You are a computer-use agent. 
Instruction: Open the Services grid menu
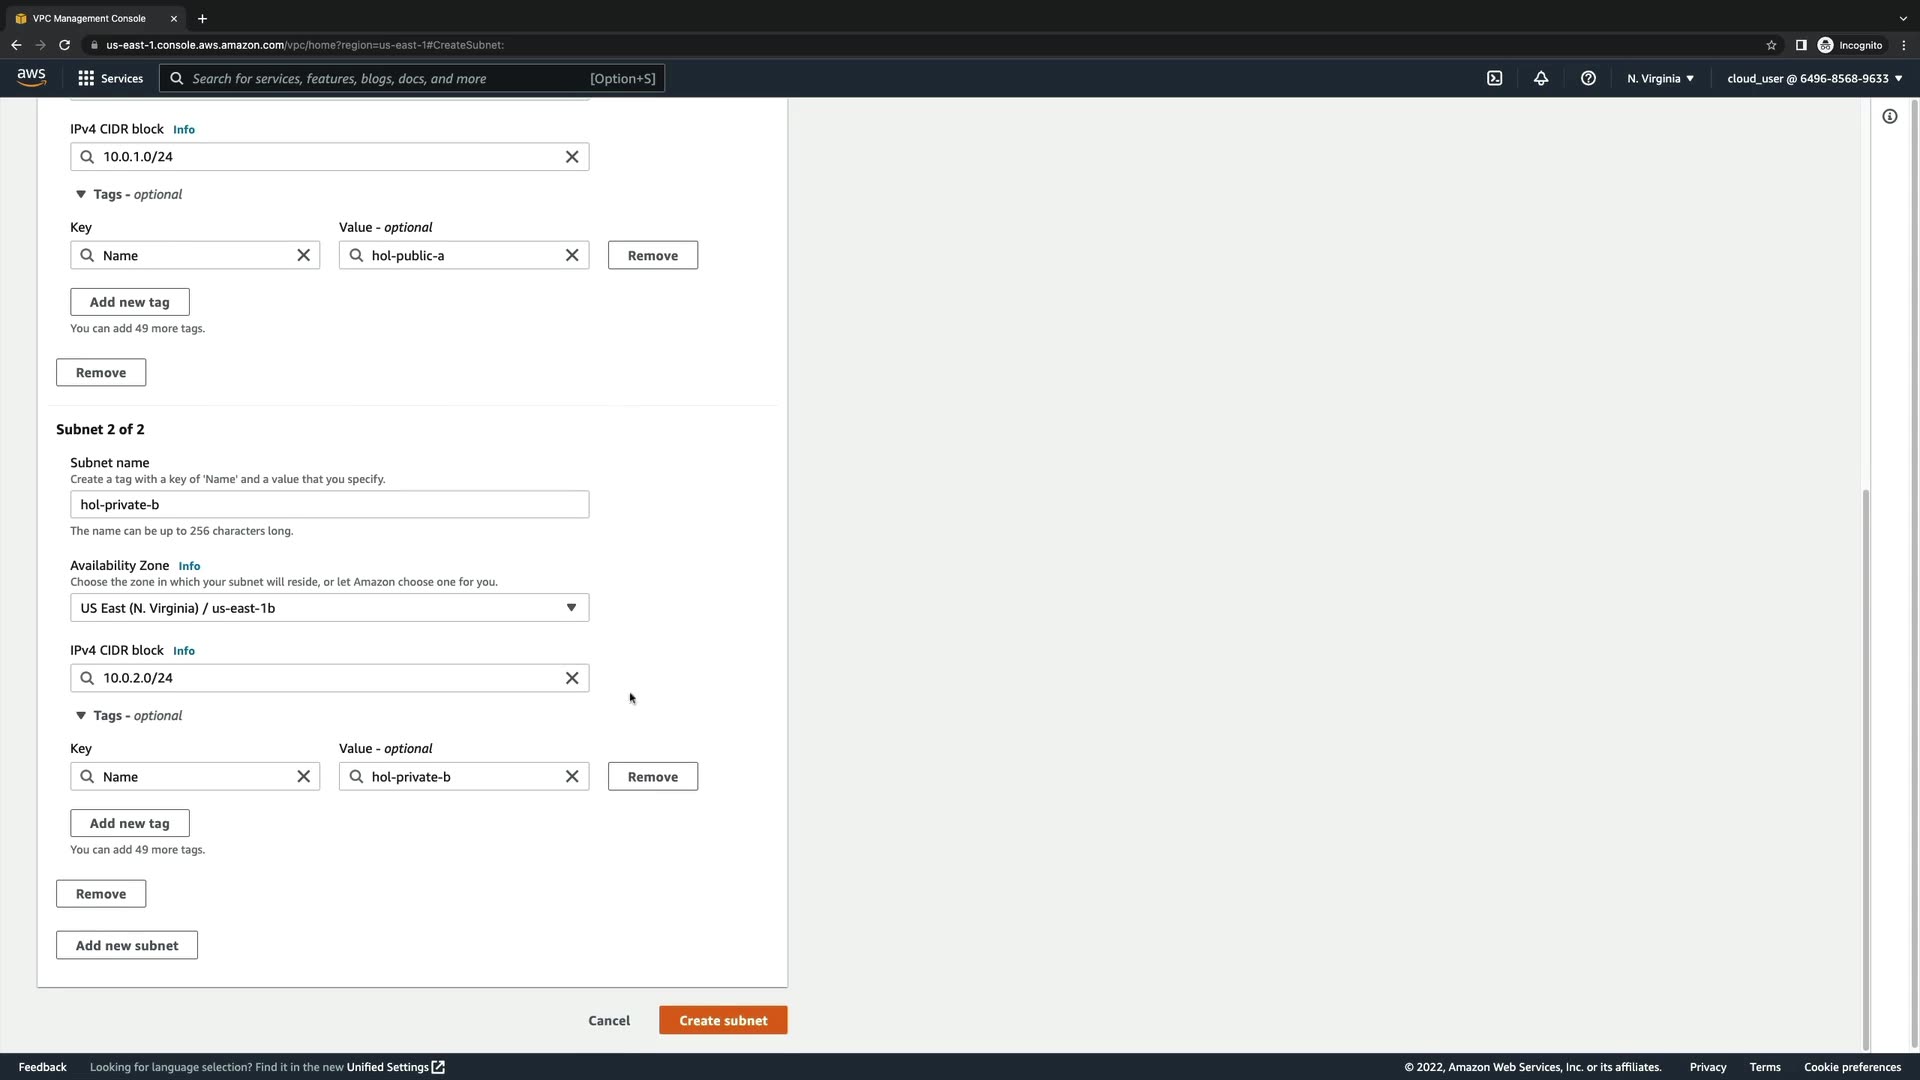click(x=110, y=78)
